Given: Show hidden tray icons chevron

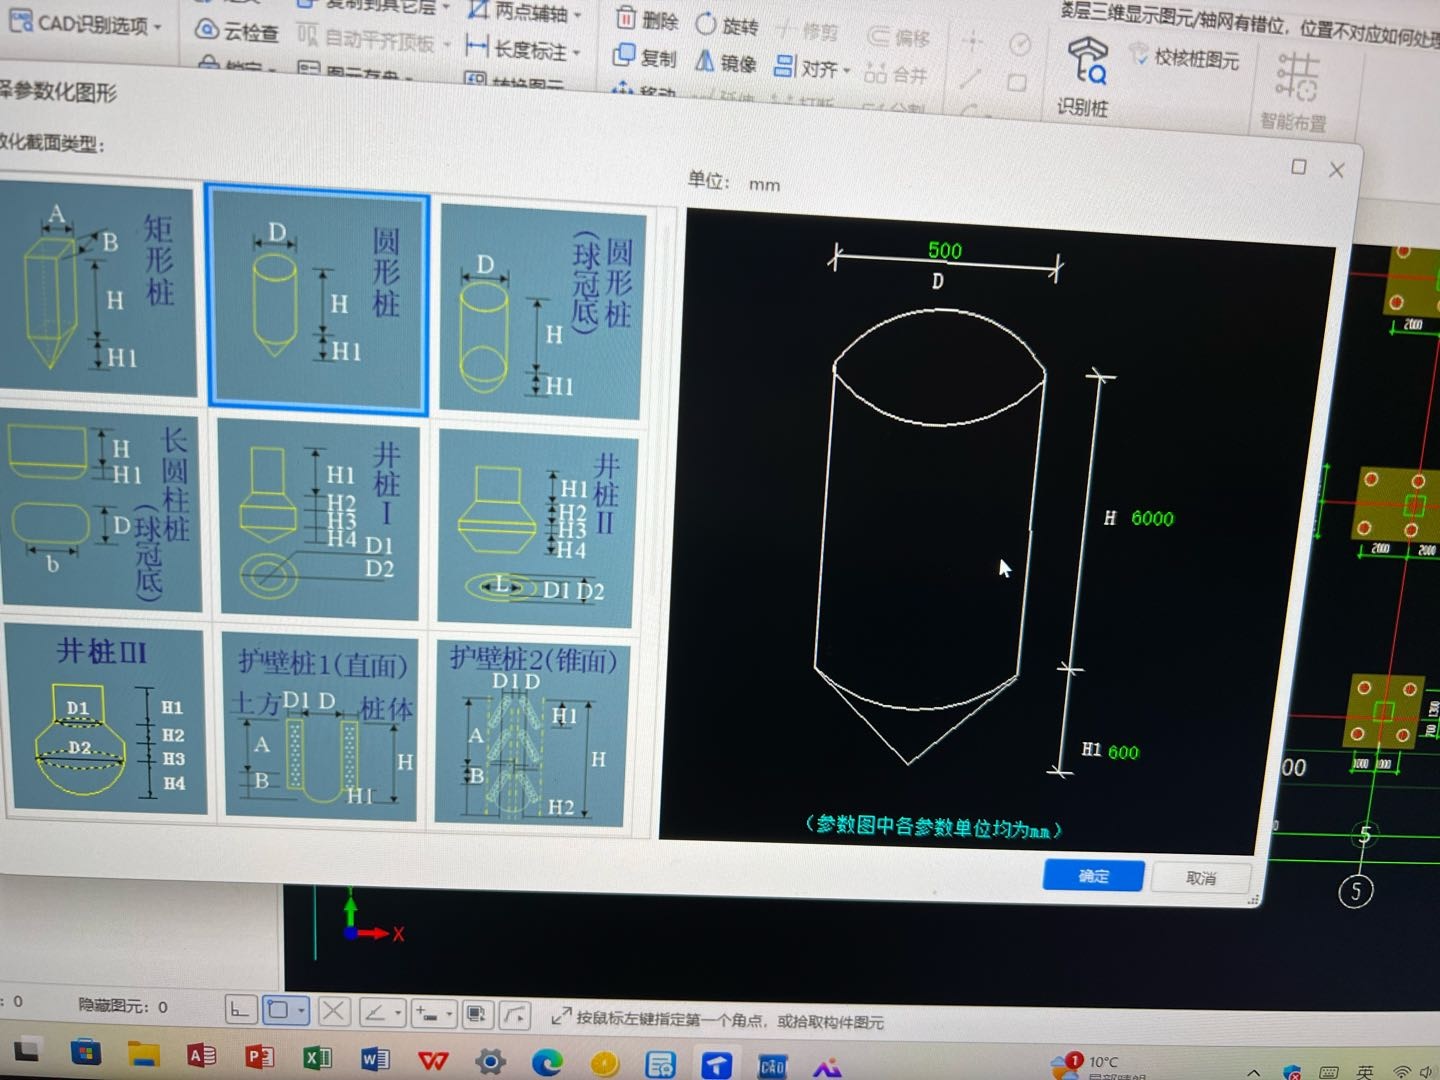Looking at the screenshot, I should point(1253,1073).
